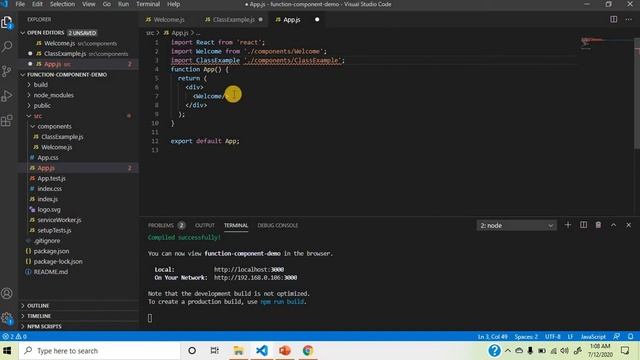640x360 pixels.
Task: Split the editor to the right
Action: coord(613,19)
